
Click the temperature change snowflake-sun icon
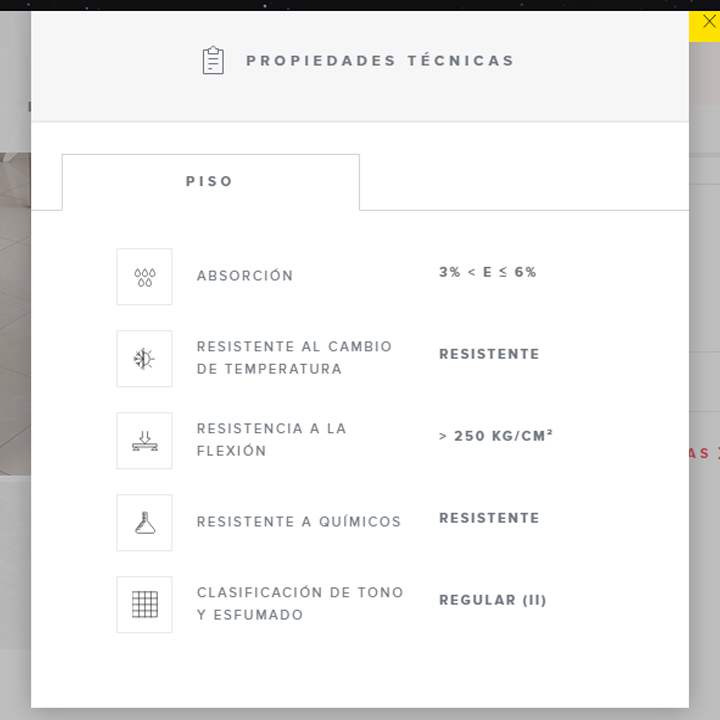pyautogui.click(x=145, y=359)
